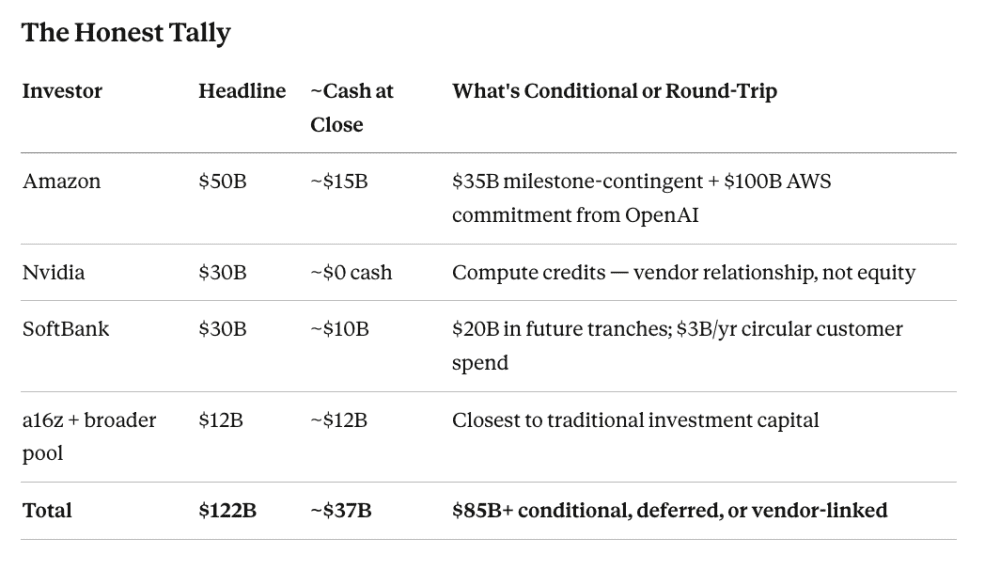The image size is (1000, 570).
Task: Select Amazon's $50B headline figure
Action: click(x=222, y=182)
